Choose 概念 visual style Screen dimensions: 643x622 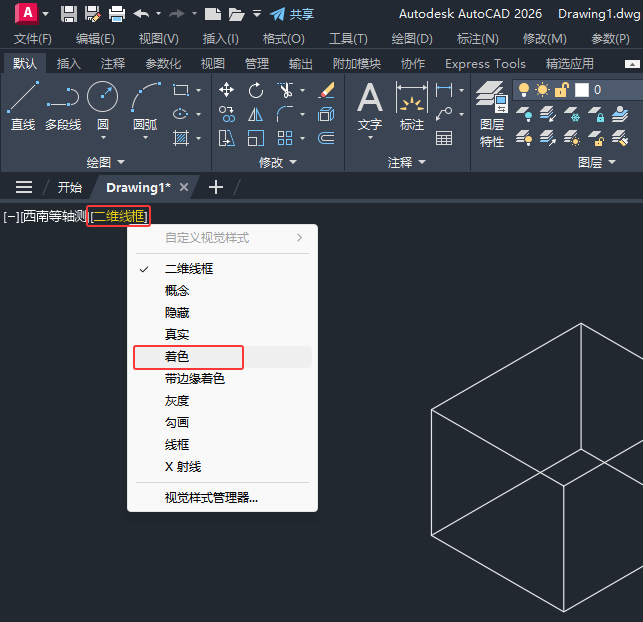tap(222, 291)
